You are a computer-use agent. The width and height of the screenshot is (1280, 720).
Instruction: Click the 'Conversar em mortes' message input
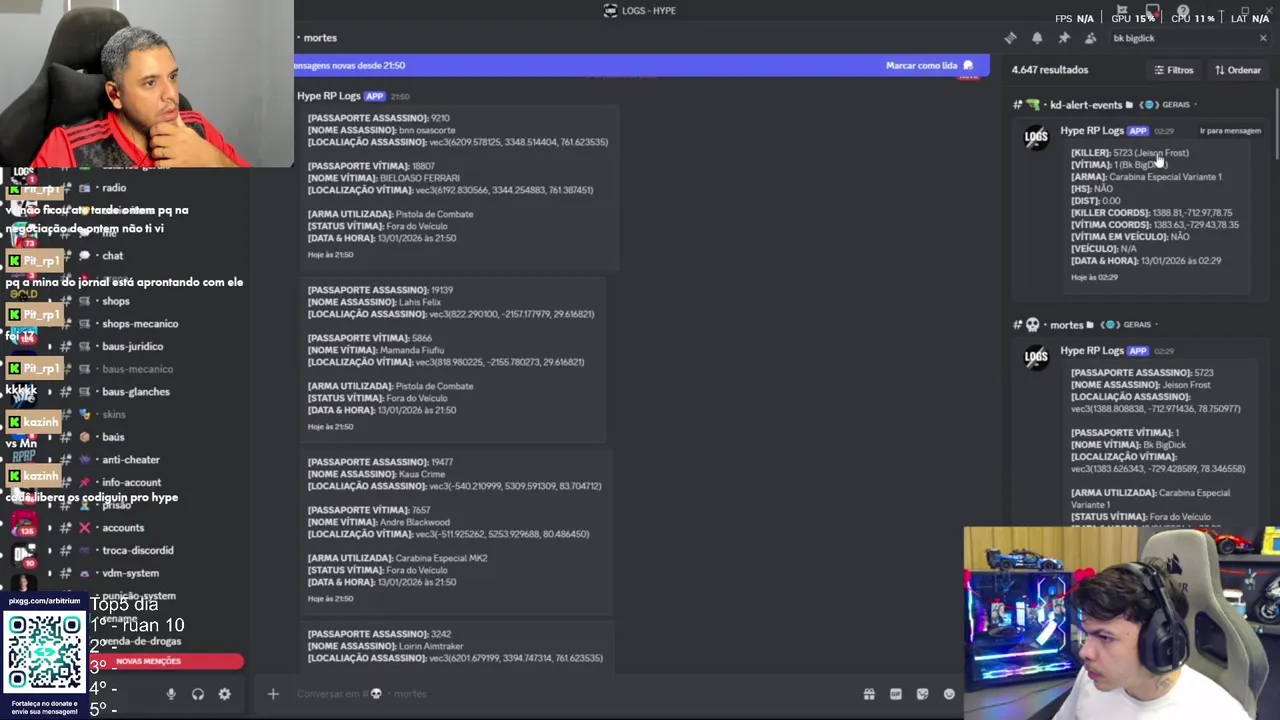570,694
